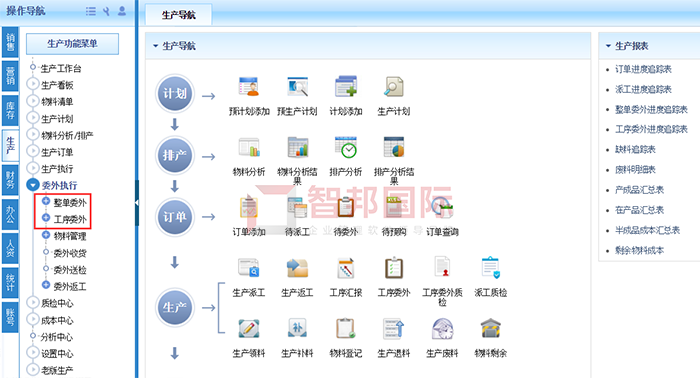
Task: Expand the 生产执行 tree node
Action: tap(33, 168)
